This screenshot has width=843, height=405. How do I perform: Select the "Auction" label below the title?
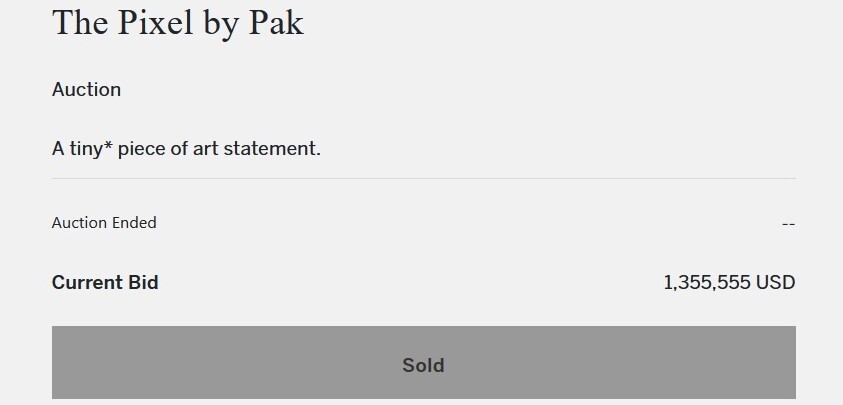click(86, 89)
